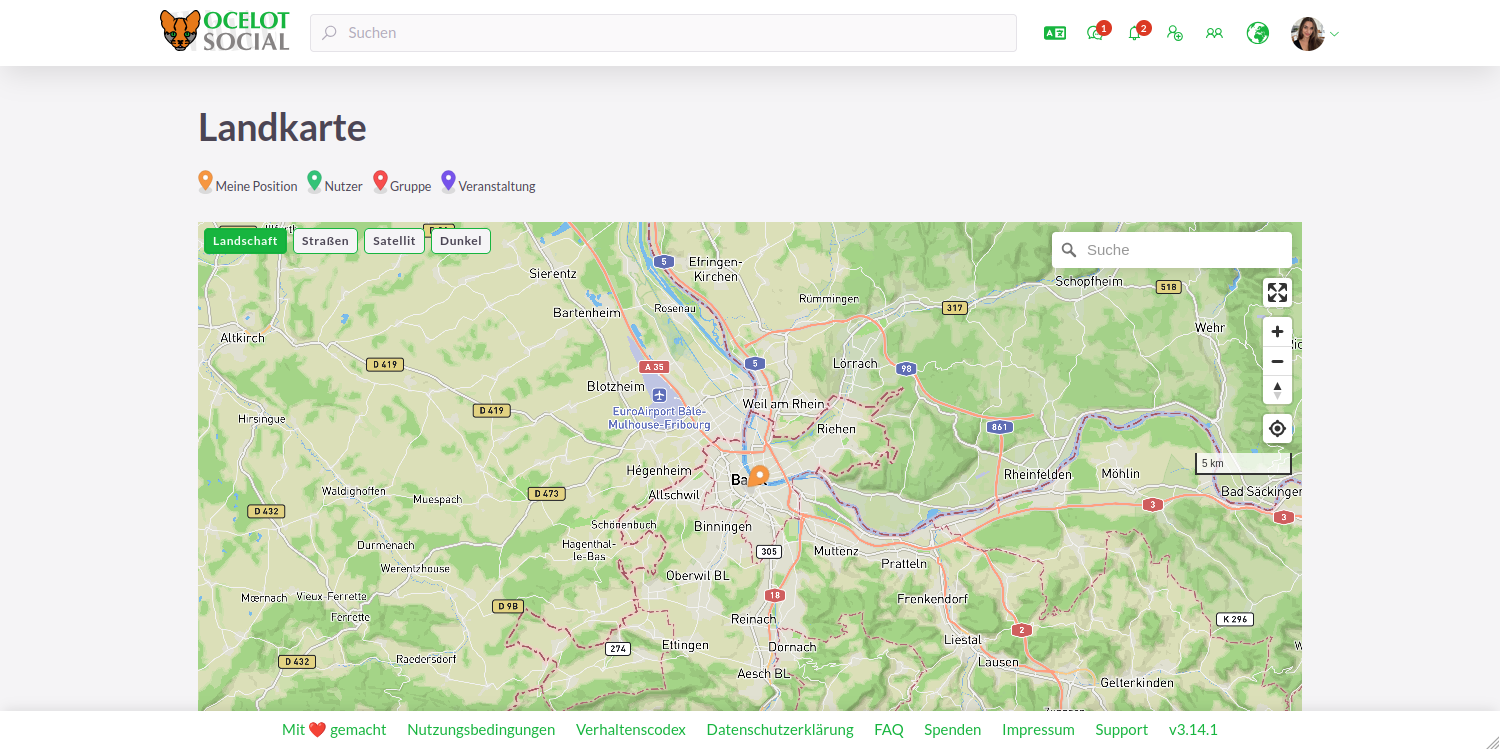Enable the Dunkel map style
This screenshot has width=1500, height=750.
pos(460,240)
